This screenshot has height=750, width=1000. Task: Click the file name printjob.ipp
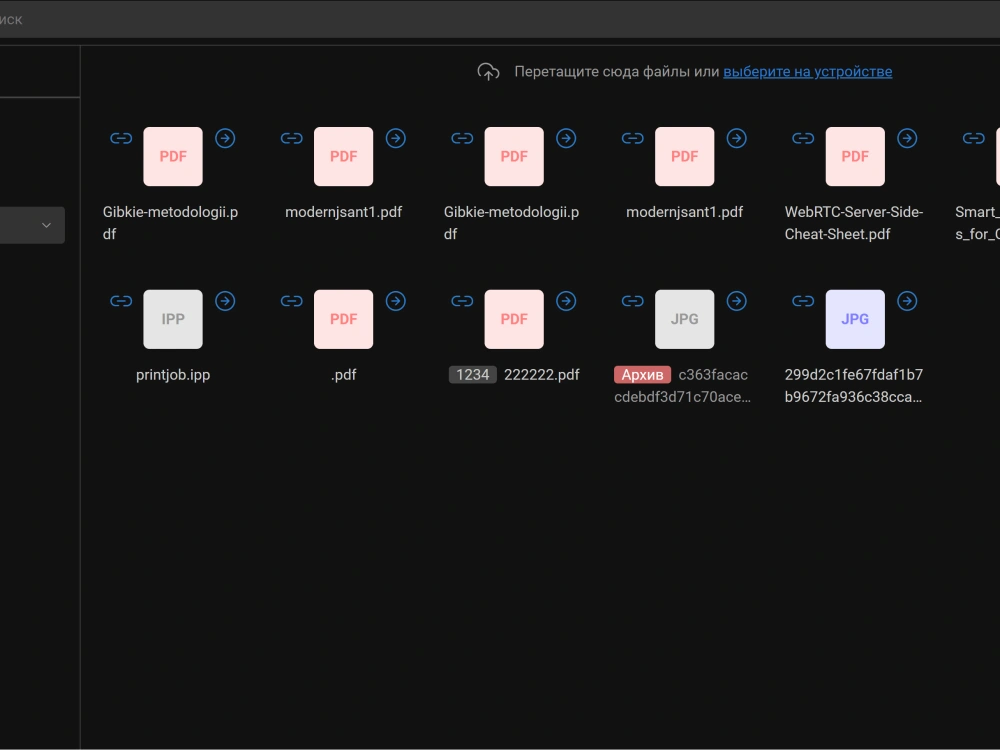[x=173, y=374]
